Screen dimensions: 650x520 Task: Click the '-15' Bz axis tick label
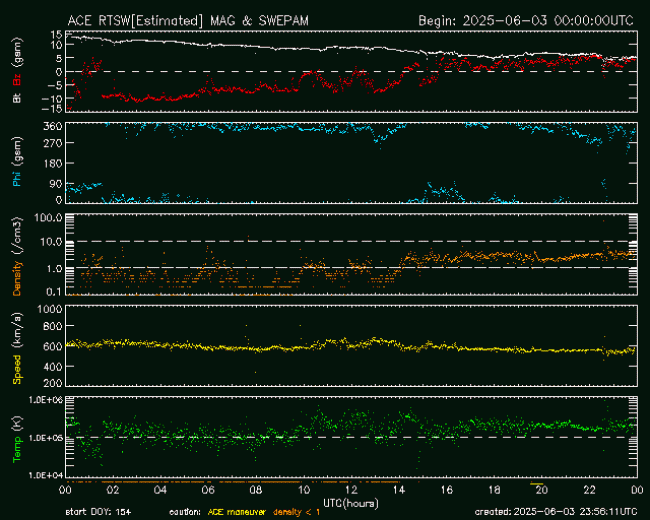(52, 109)
